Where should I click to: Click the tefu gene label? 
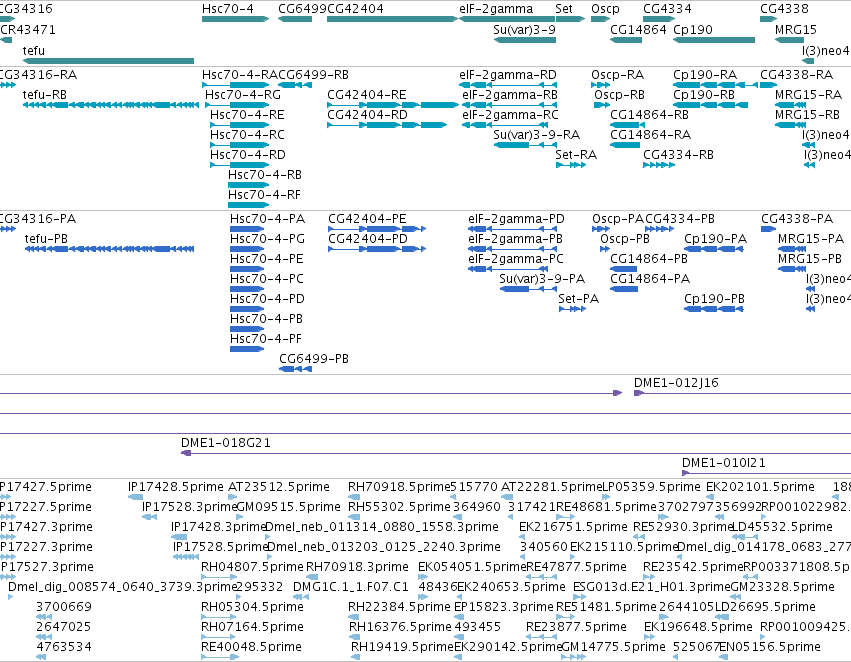coord(34,50)
